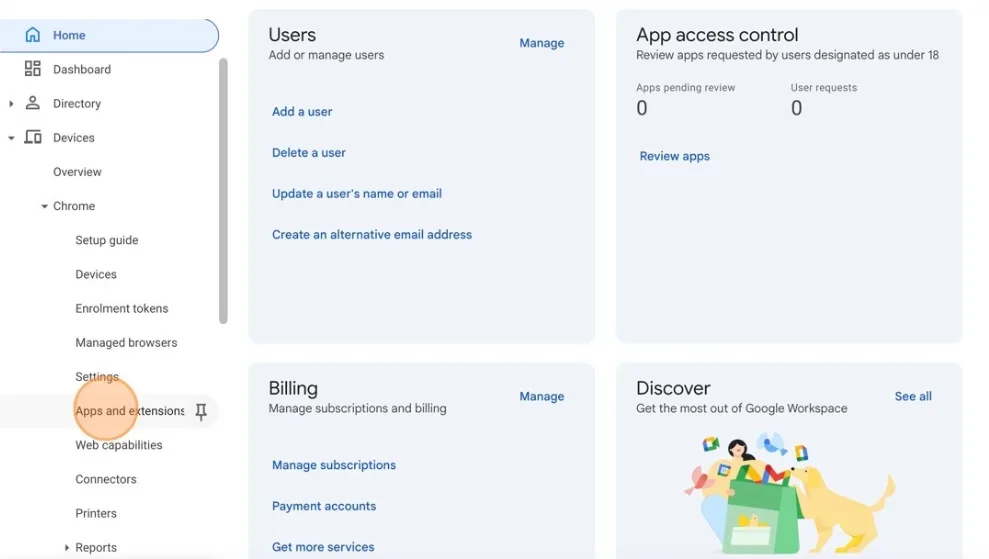Click See all in Discover card

913,396
